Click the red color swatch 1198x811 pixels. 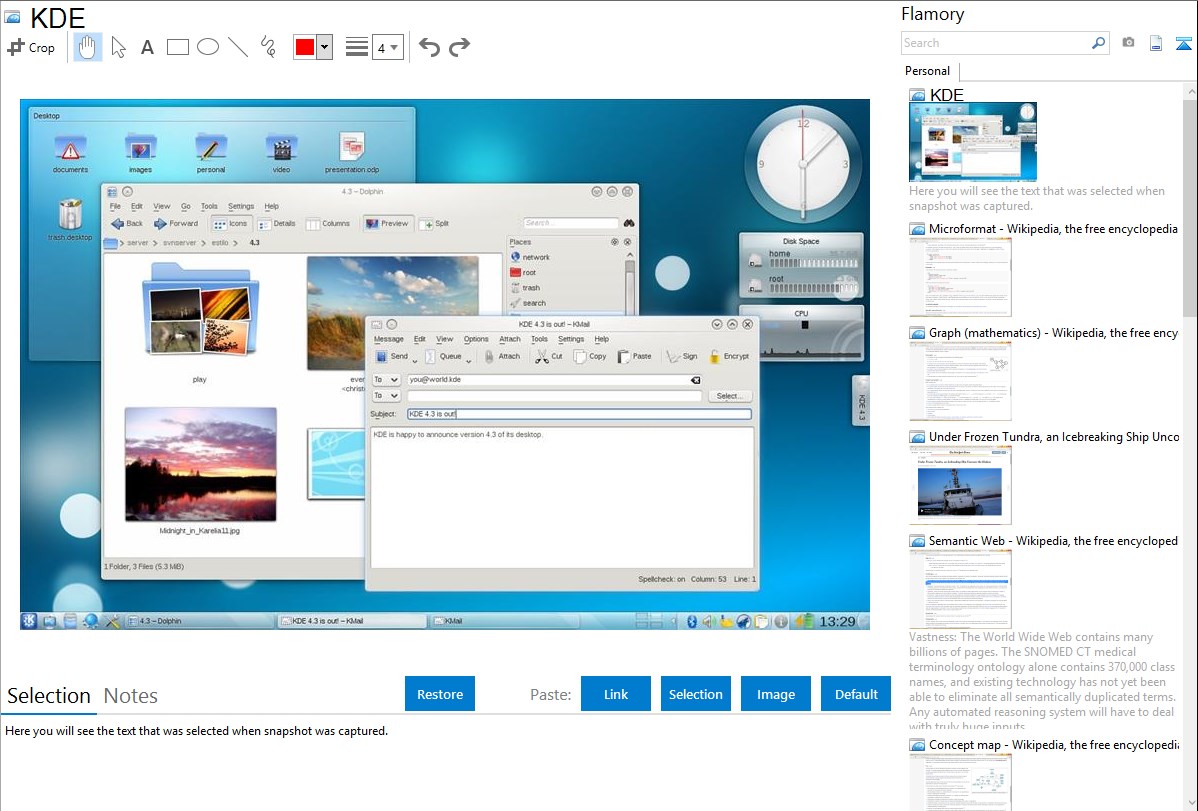(x=305, y=47)
